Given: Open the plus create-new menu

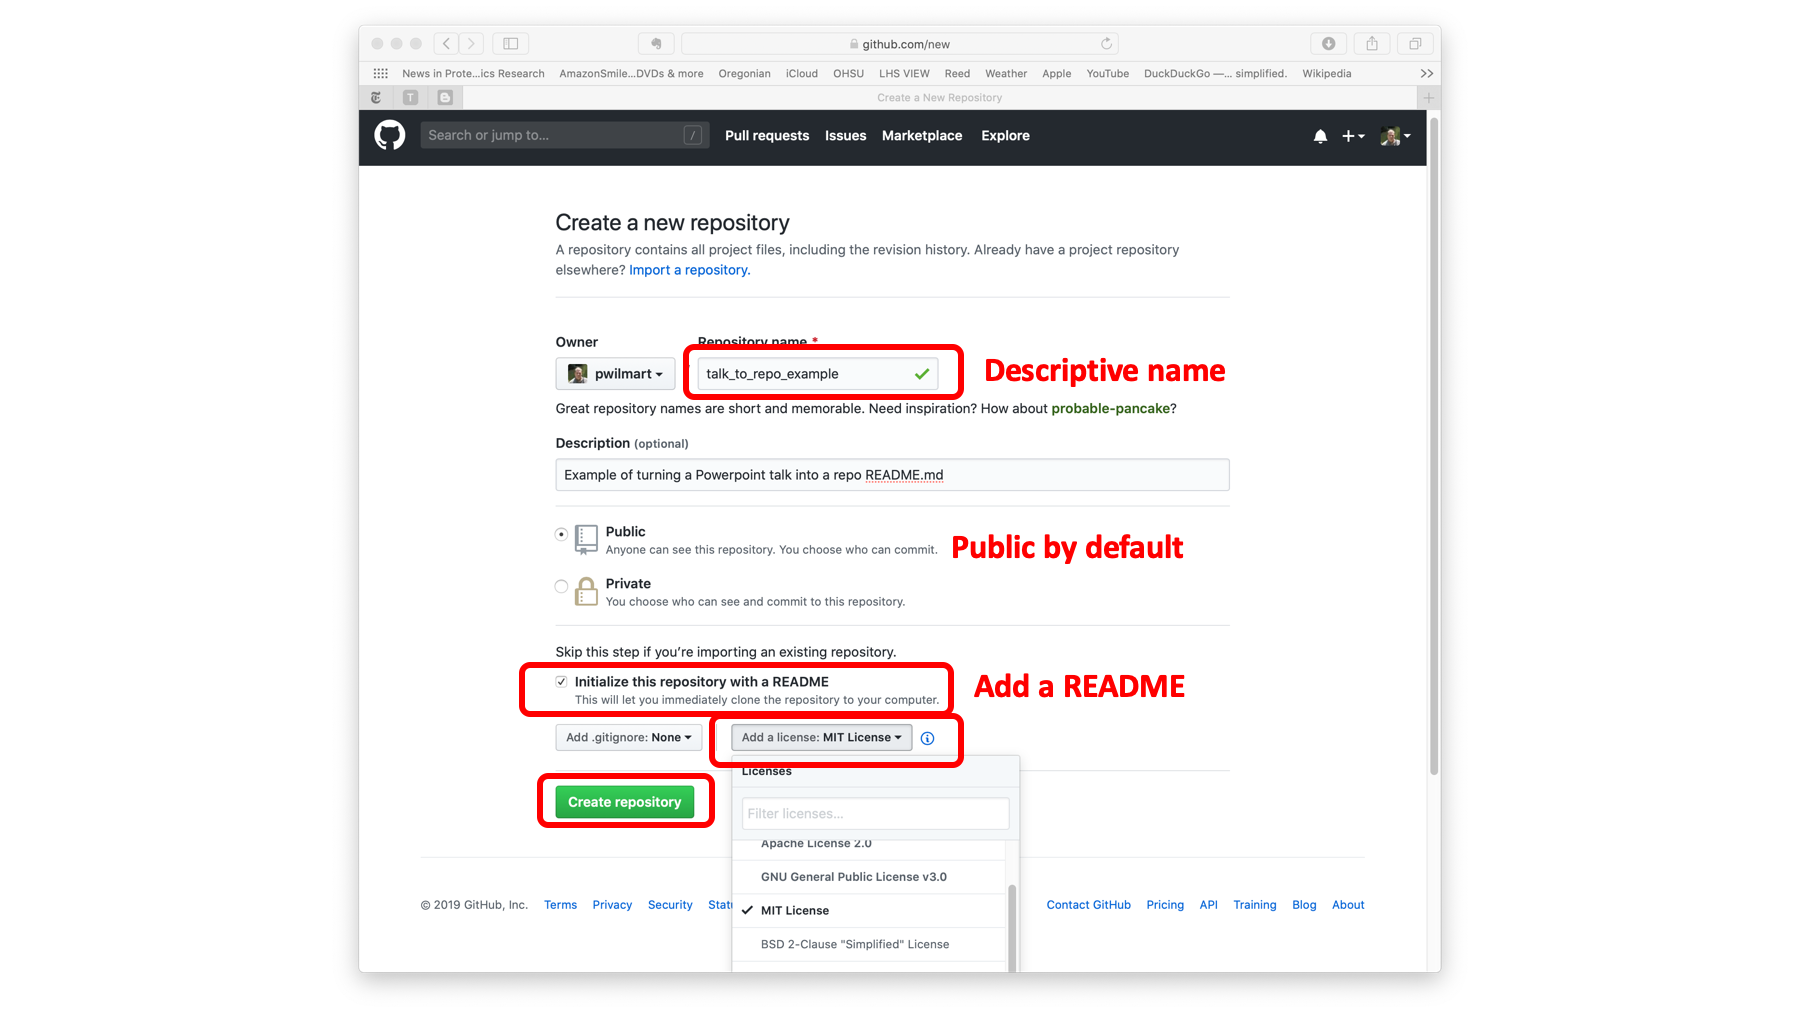Looking at the screenshot, I should (1353, 136).
